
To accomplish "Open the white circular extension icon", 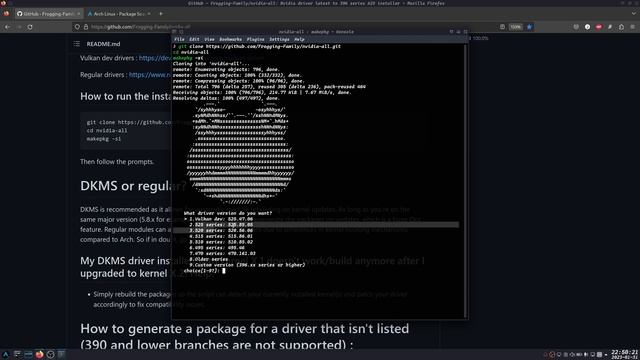I will pos(587,27).
